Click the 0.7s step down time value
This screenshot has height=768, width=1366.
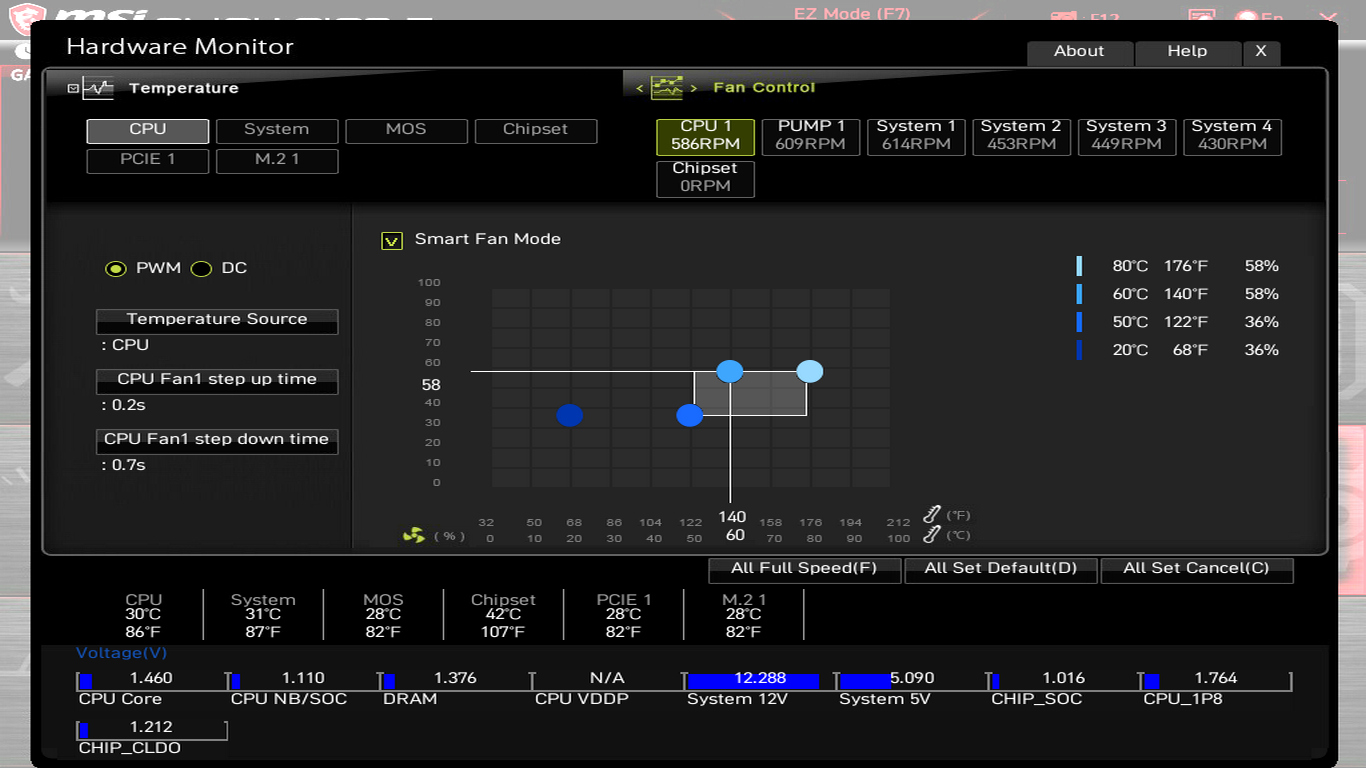tap(128, 465)
